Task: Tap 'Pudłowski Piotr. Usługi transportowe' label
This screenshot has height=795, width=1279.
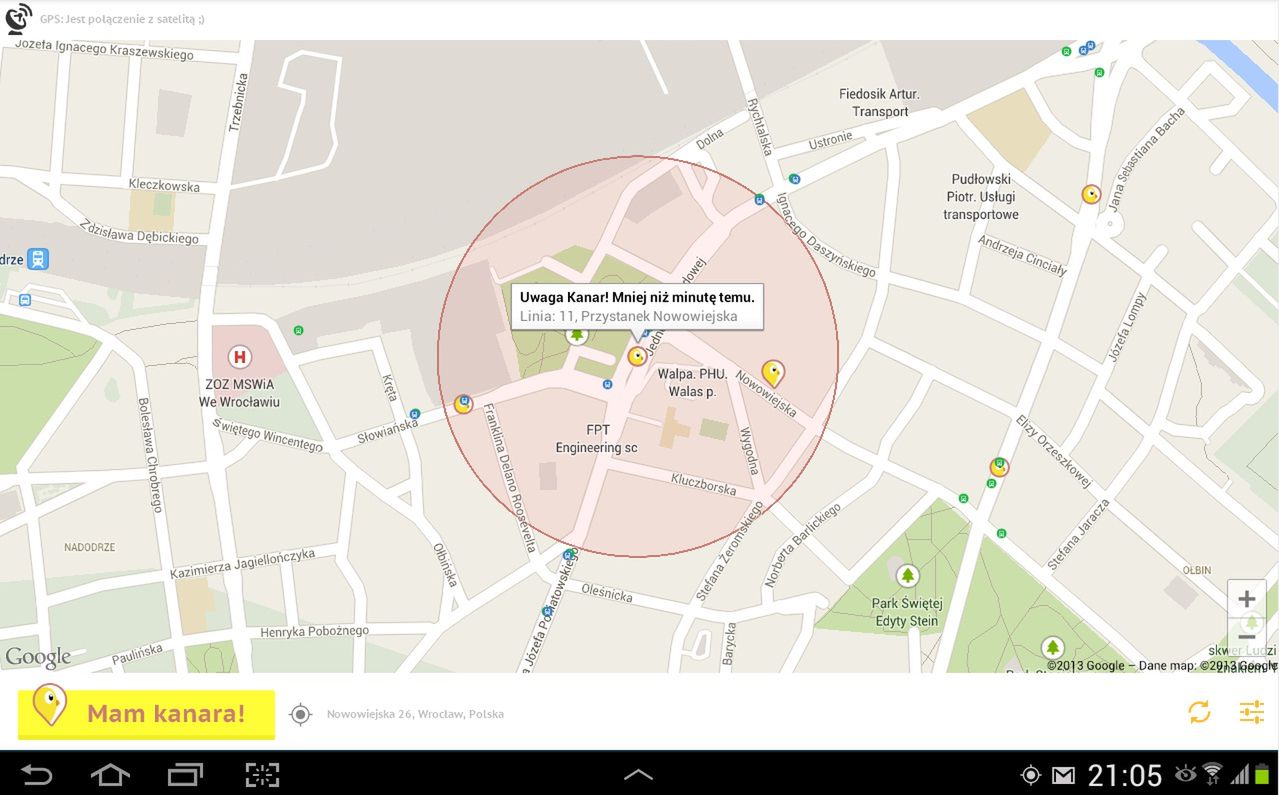Action: 981,197
